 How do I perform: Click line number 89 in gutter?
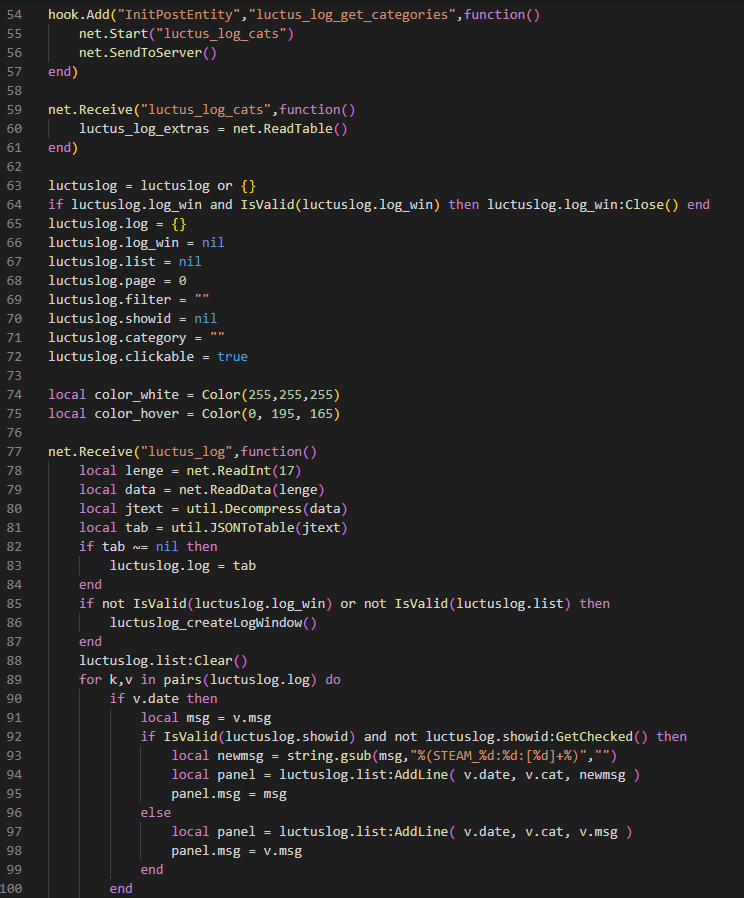click(14, 680)
